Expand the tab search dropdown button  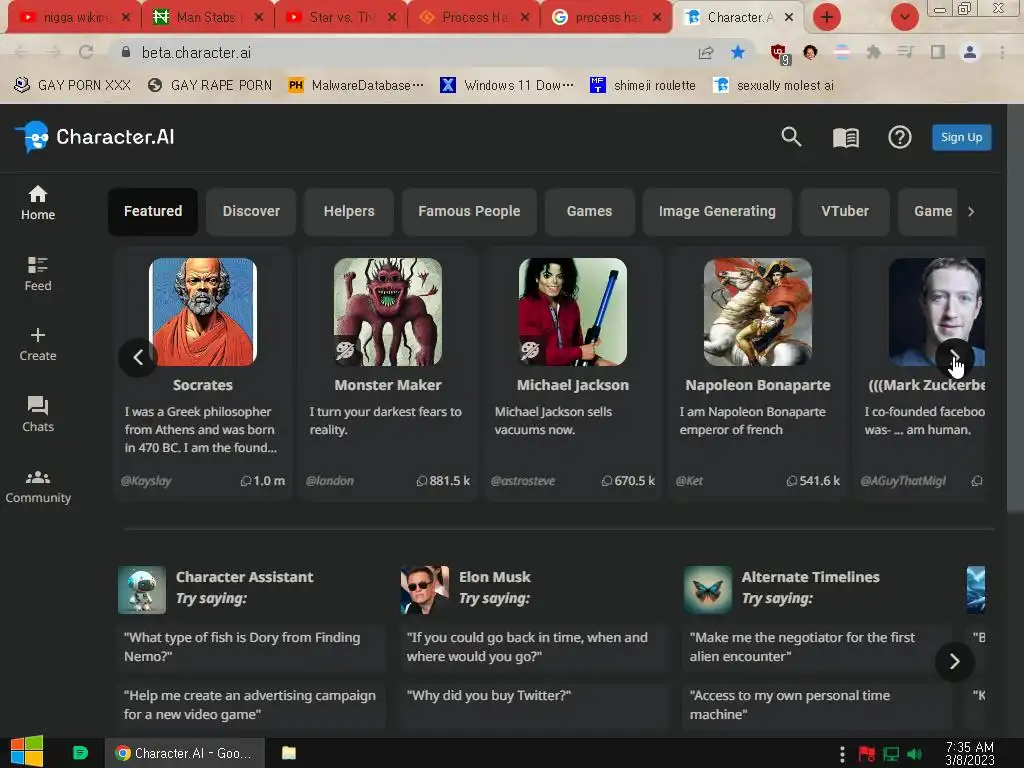click(904, 17)
